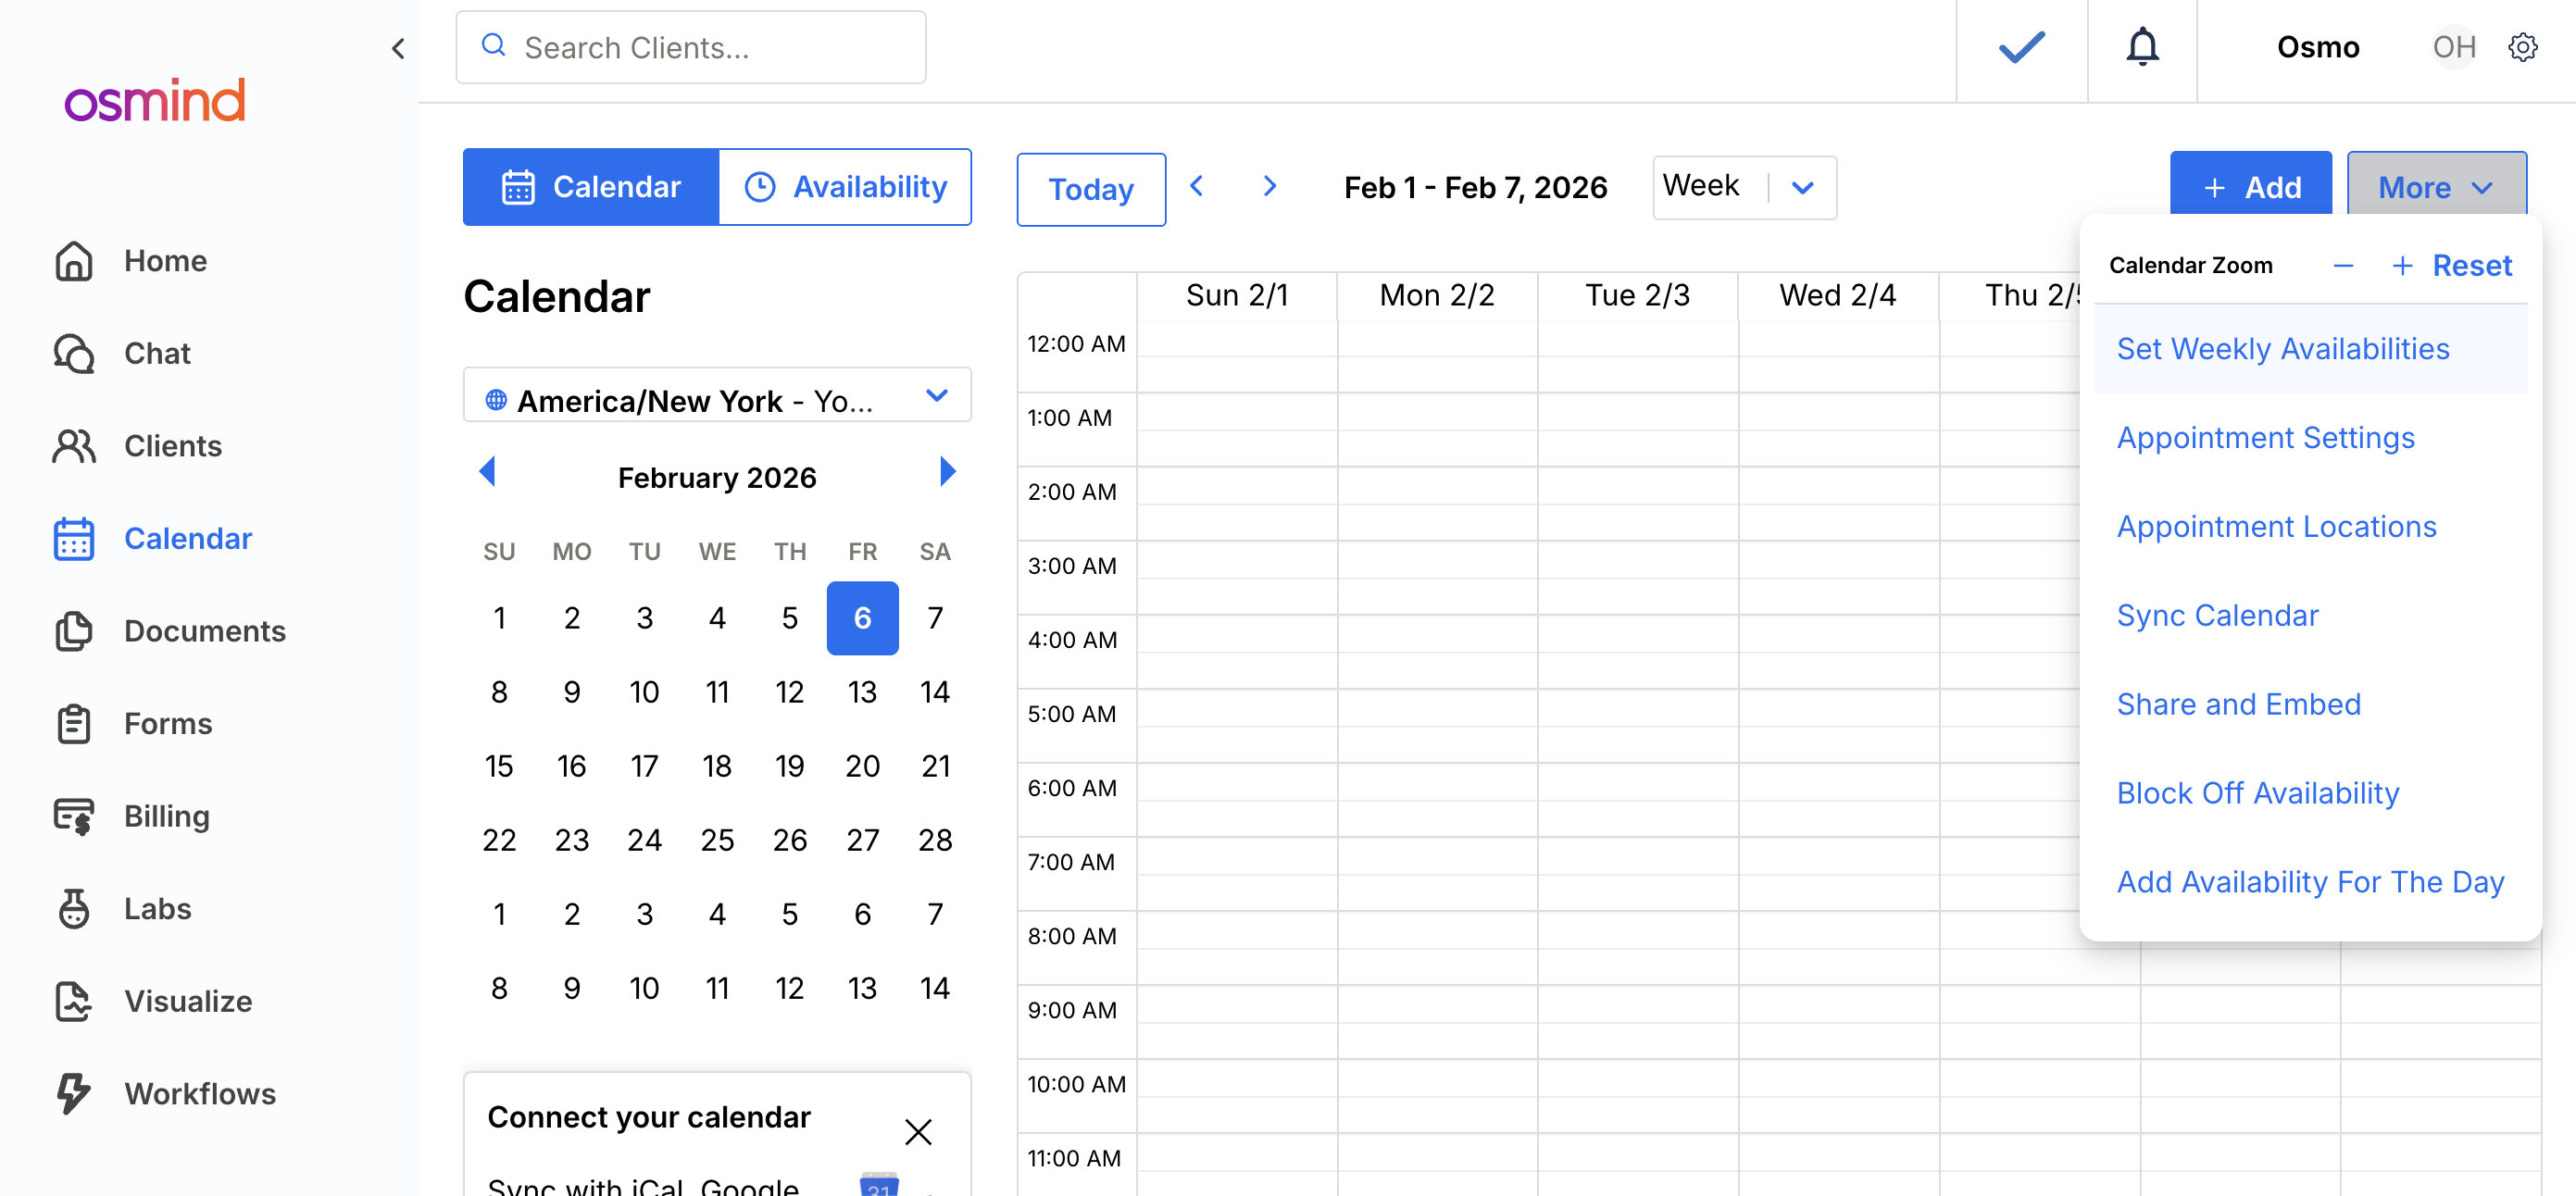Reset the calendar zoom

point(2471,266)
